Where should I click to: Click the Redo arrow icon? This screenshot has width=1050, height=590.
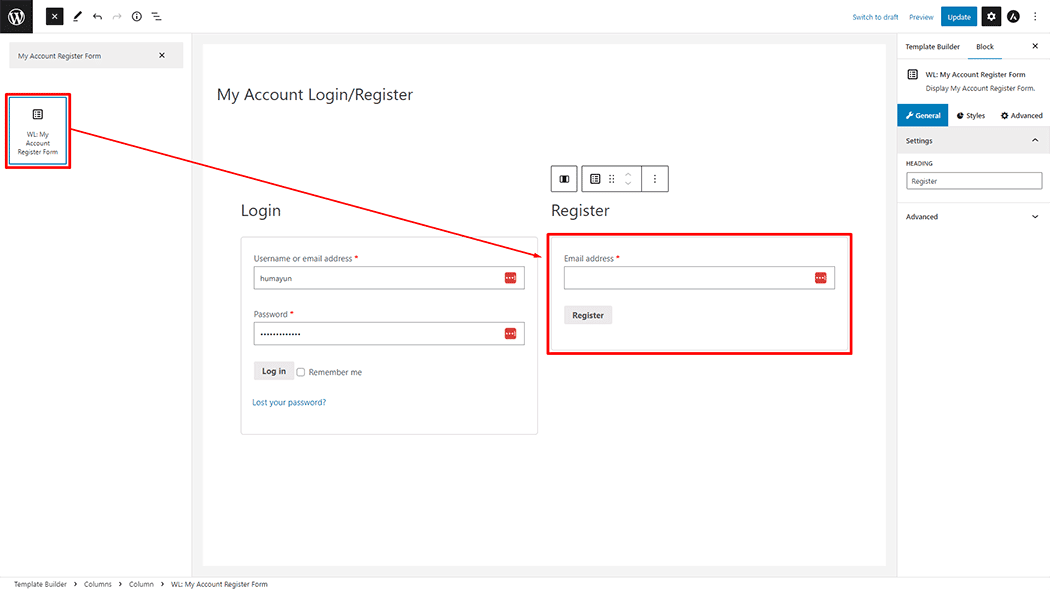click(117, 16)
